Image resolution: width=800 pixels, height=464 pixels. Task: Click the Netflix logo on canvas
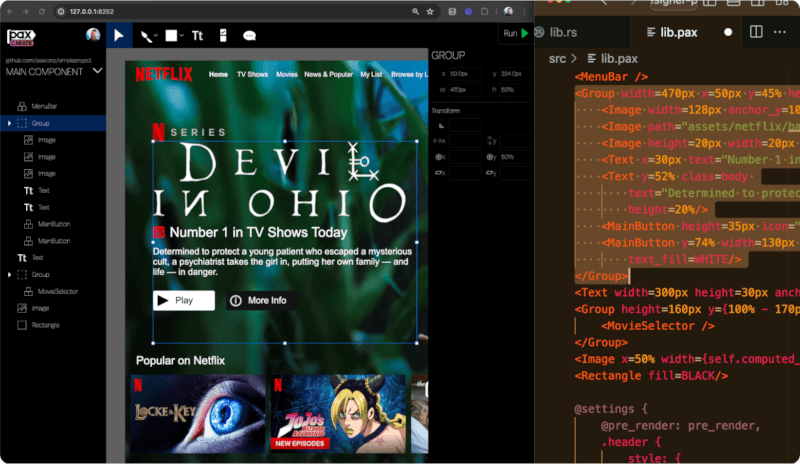pyautogui.click(x=164, y=75)
